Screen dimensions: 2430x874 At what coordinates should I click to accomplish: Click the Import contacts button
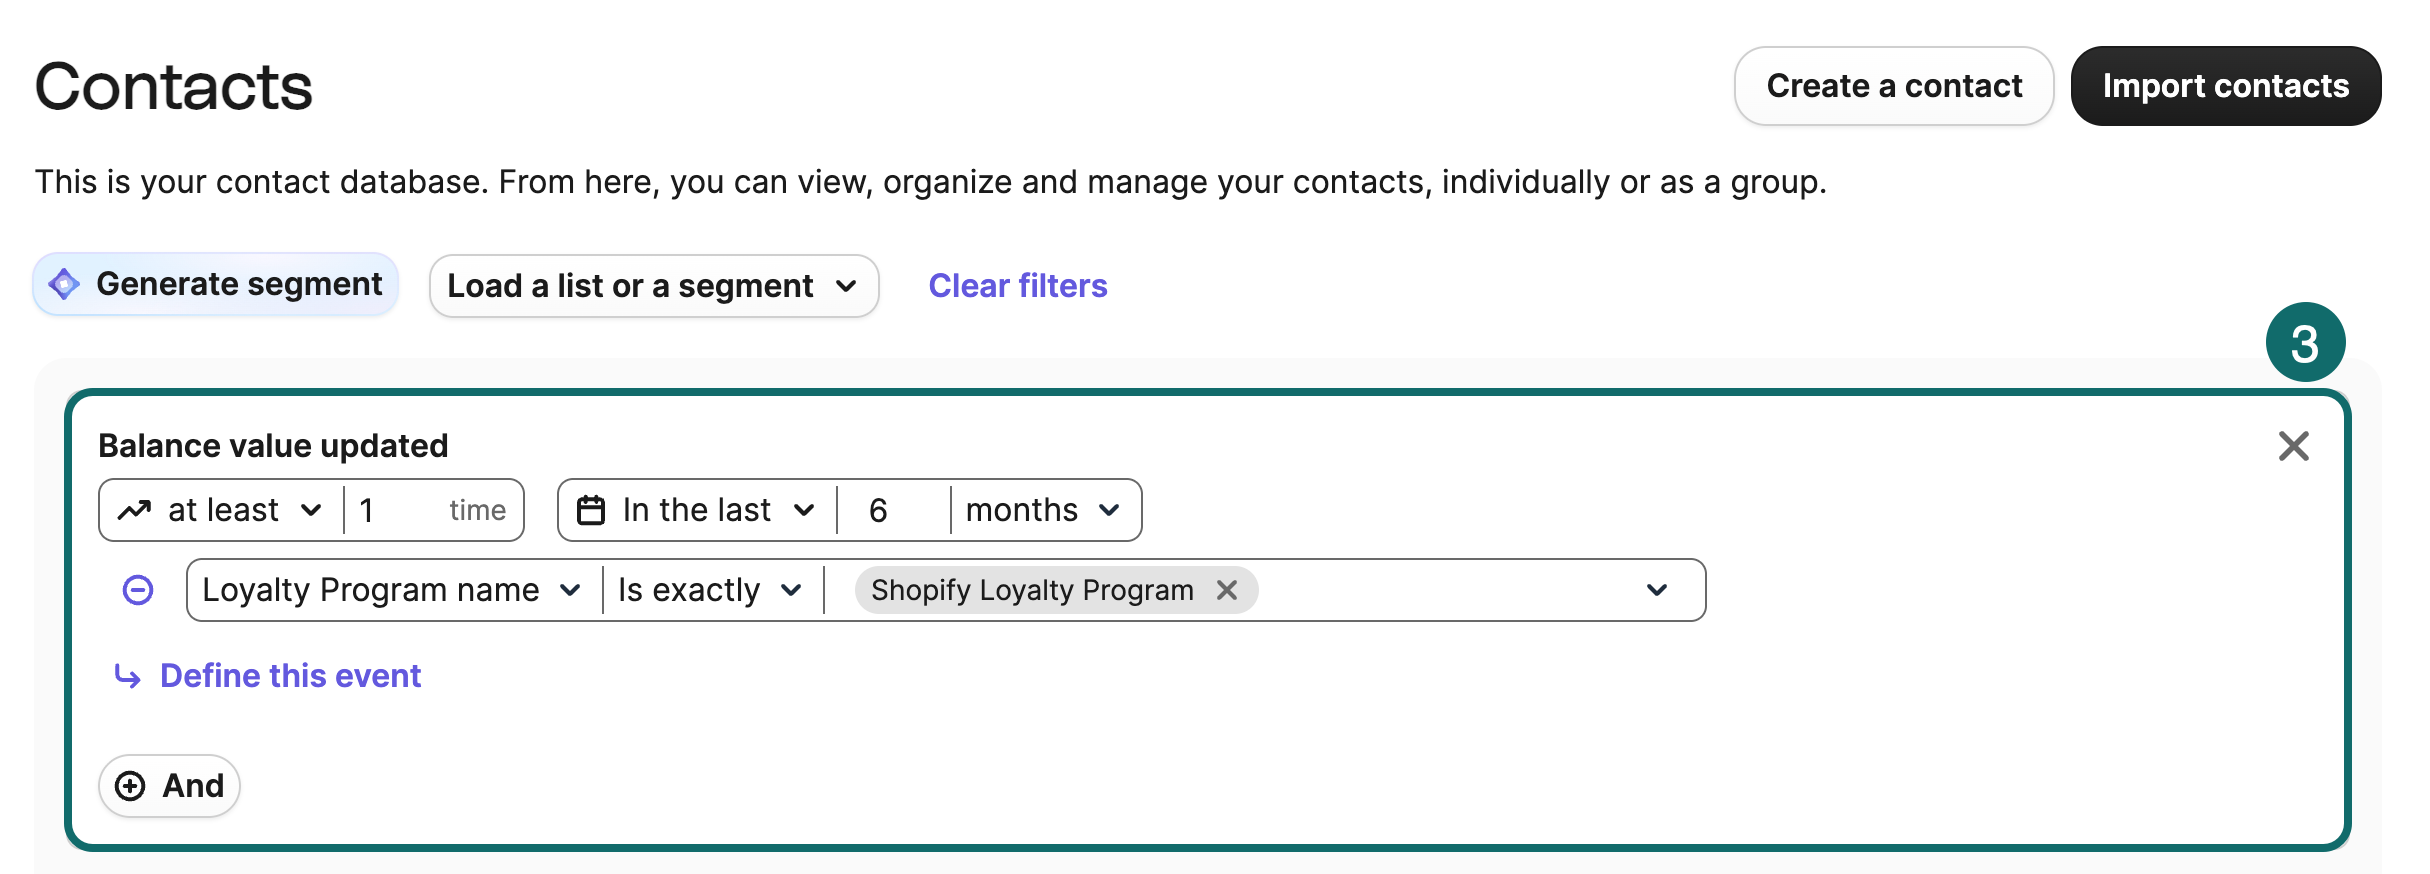coord(2226,86)
